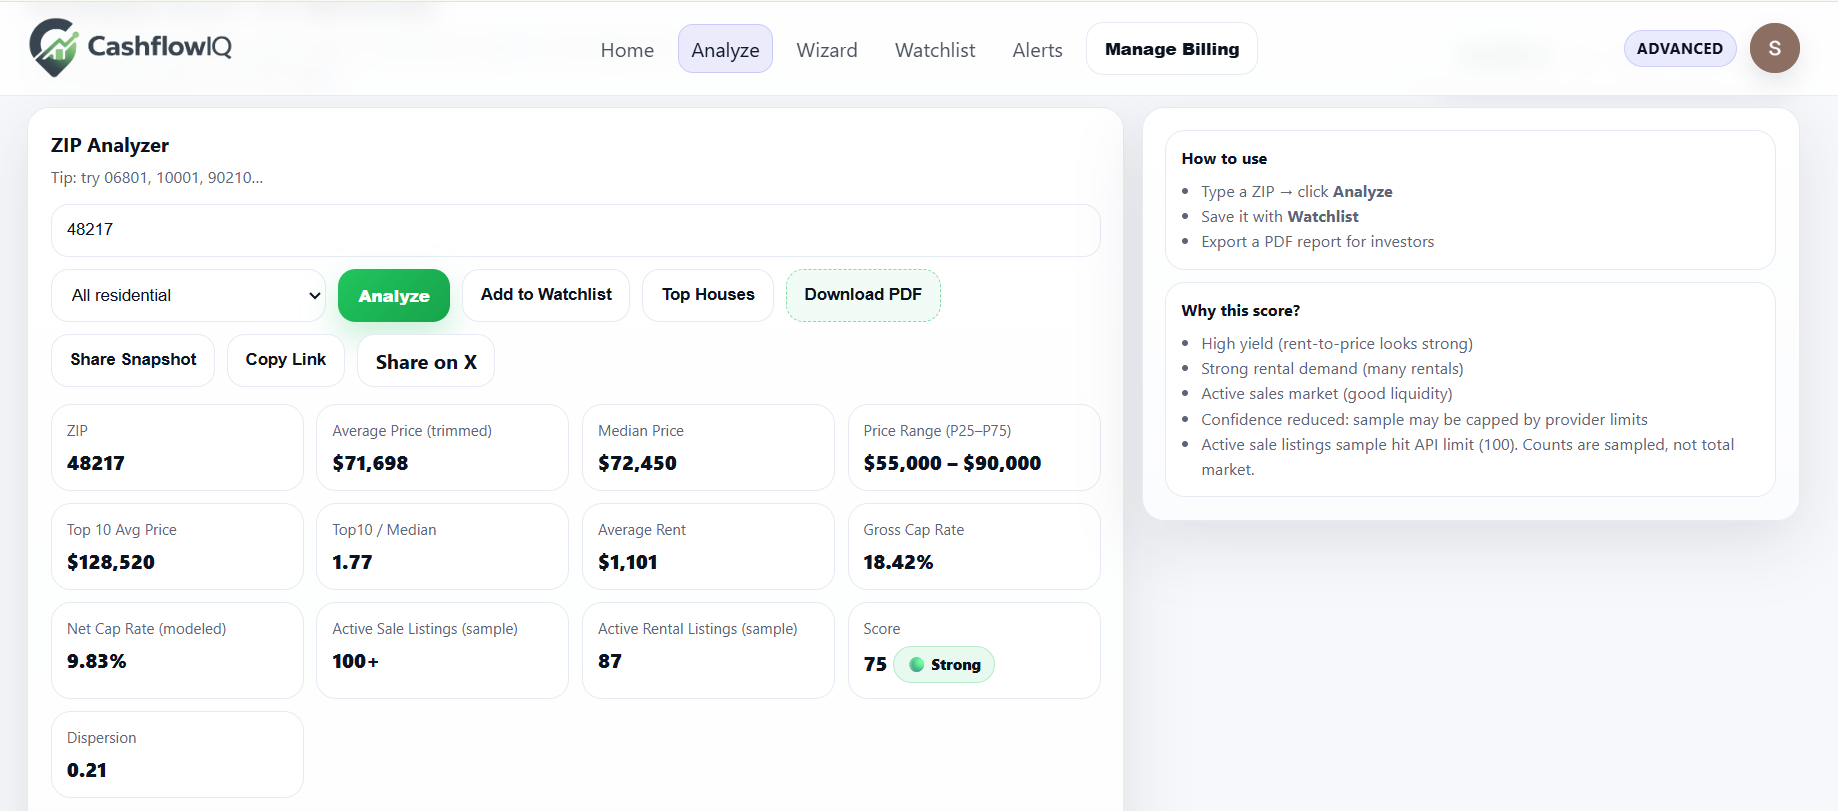Click the Active Rental Listings 87 value
The width and height of the screenshot is (1838, 811).
610,661
